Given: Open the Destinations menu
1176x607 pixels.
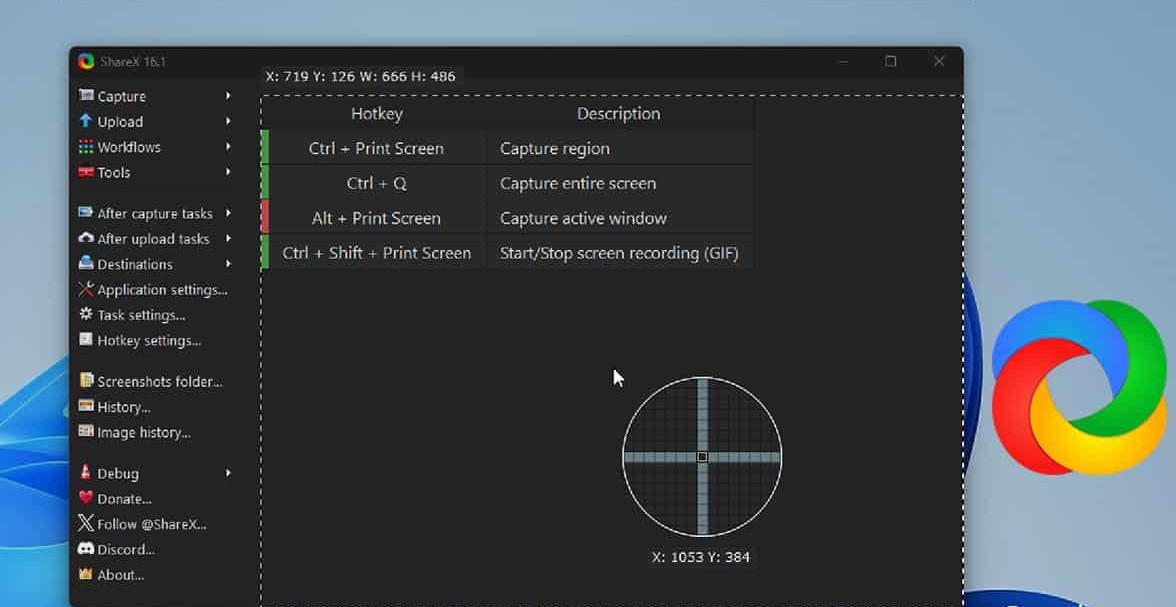Looking at the screenshot, I should point(135,264).
